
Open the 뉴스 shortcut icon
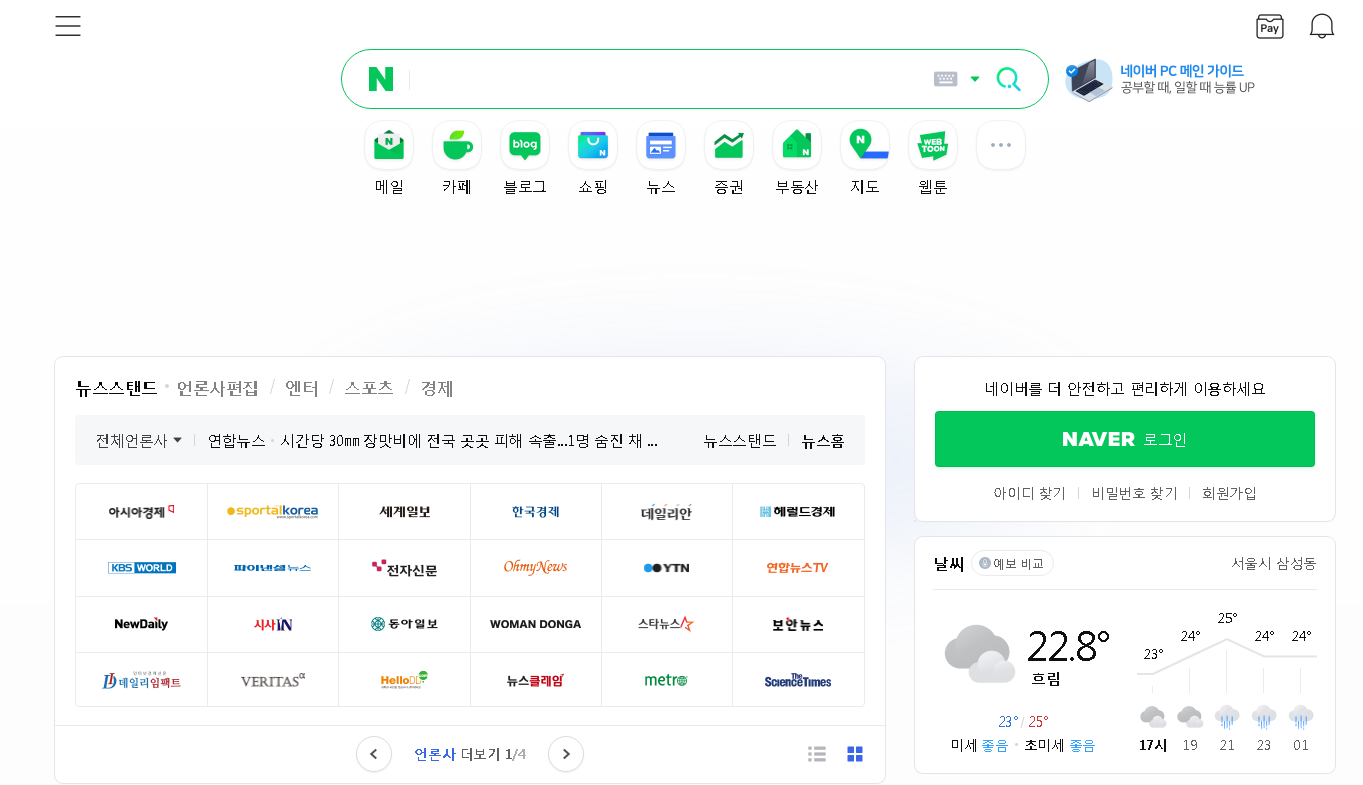[x=661, y=146]
